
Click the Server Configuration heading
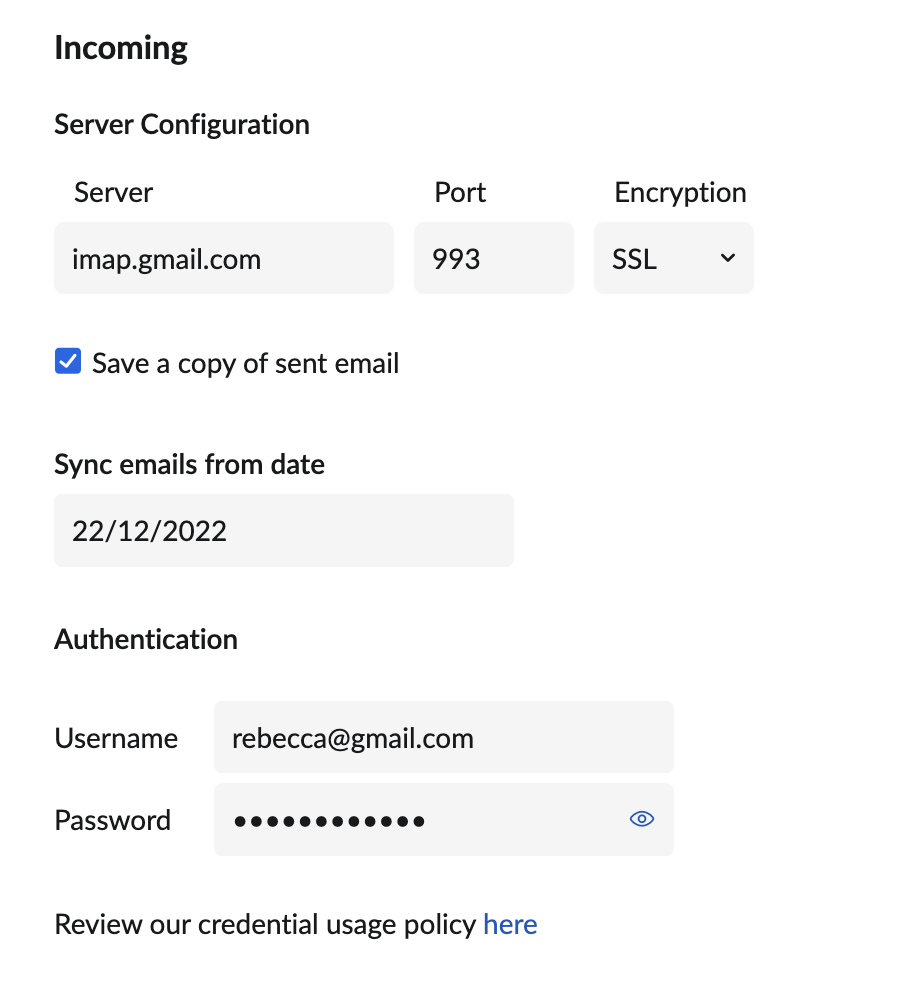pyautogui.click(x=182, y=124)
